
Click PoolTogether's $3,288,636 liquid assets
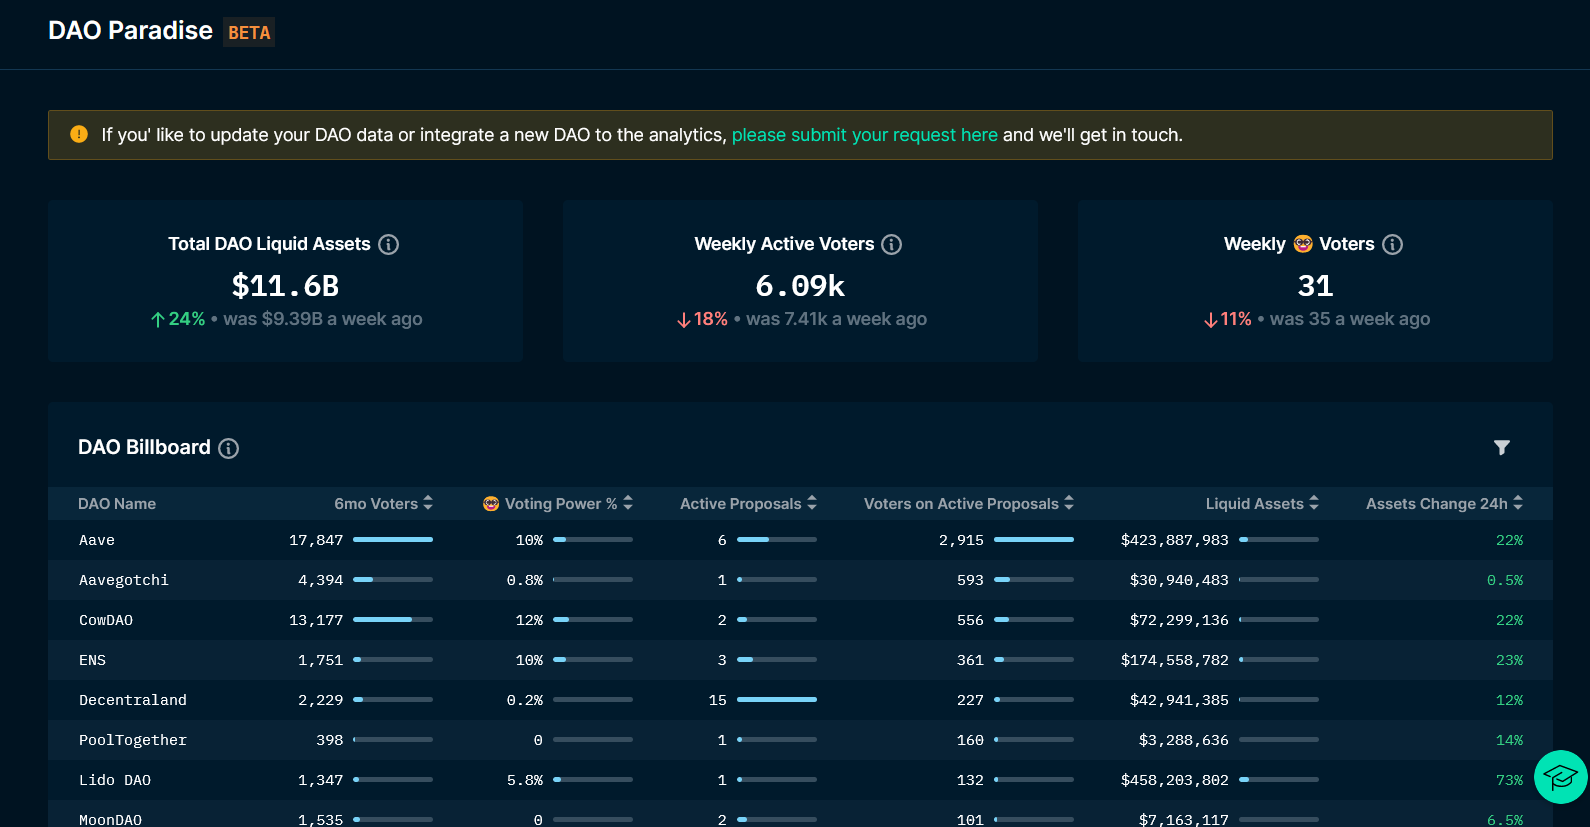(1184, 740)
